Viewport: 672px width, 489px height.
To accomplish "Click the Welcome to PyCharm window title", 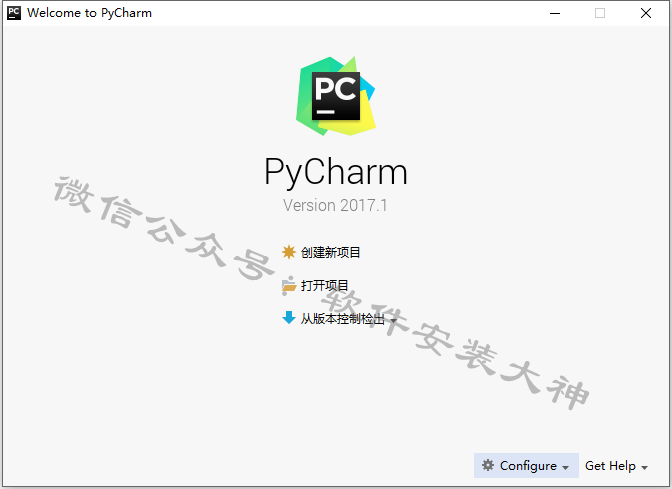I will [x=90, y=13].
